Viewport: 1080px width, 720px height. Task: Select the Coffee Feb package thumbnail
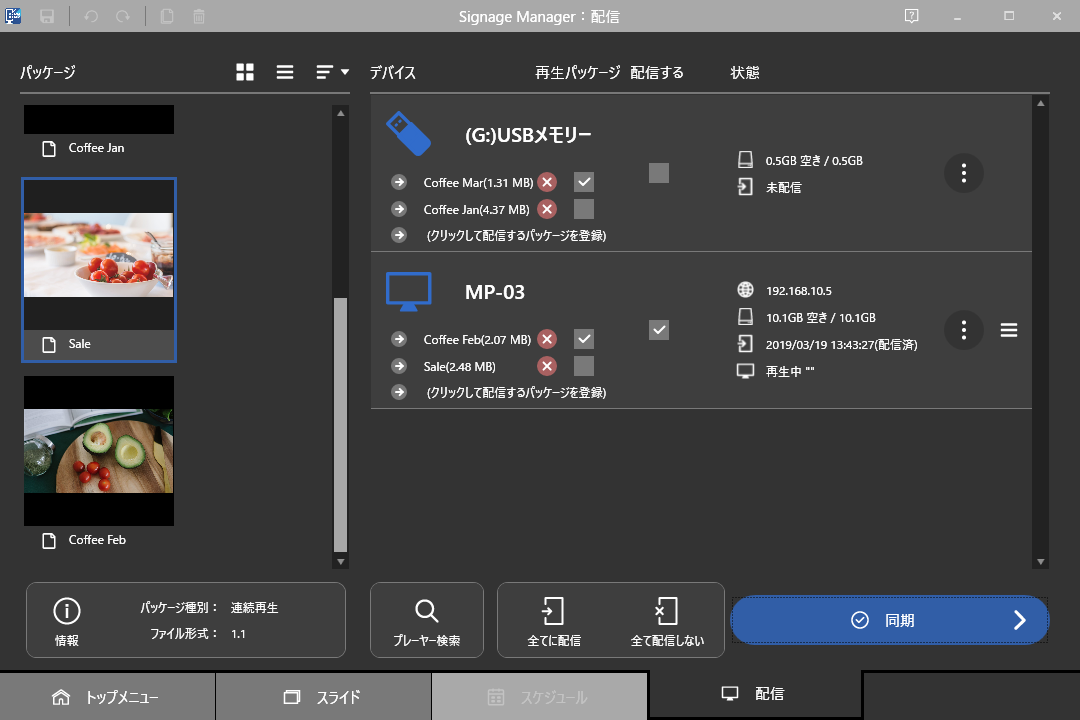click(x=99, y=450)
